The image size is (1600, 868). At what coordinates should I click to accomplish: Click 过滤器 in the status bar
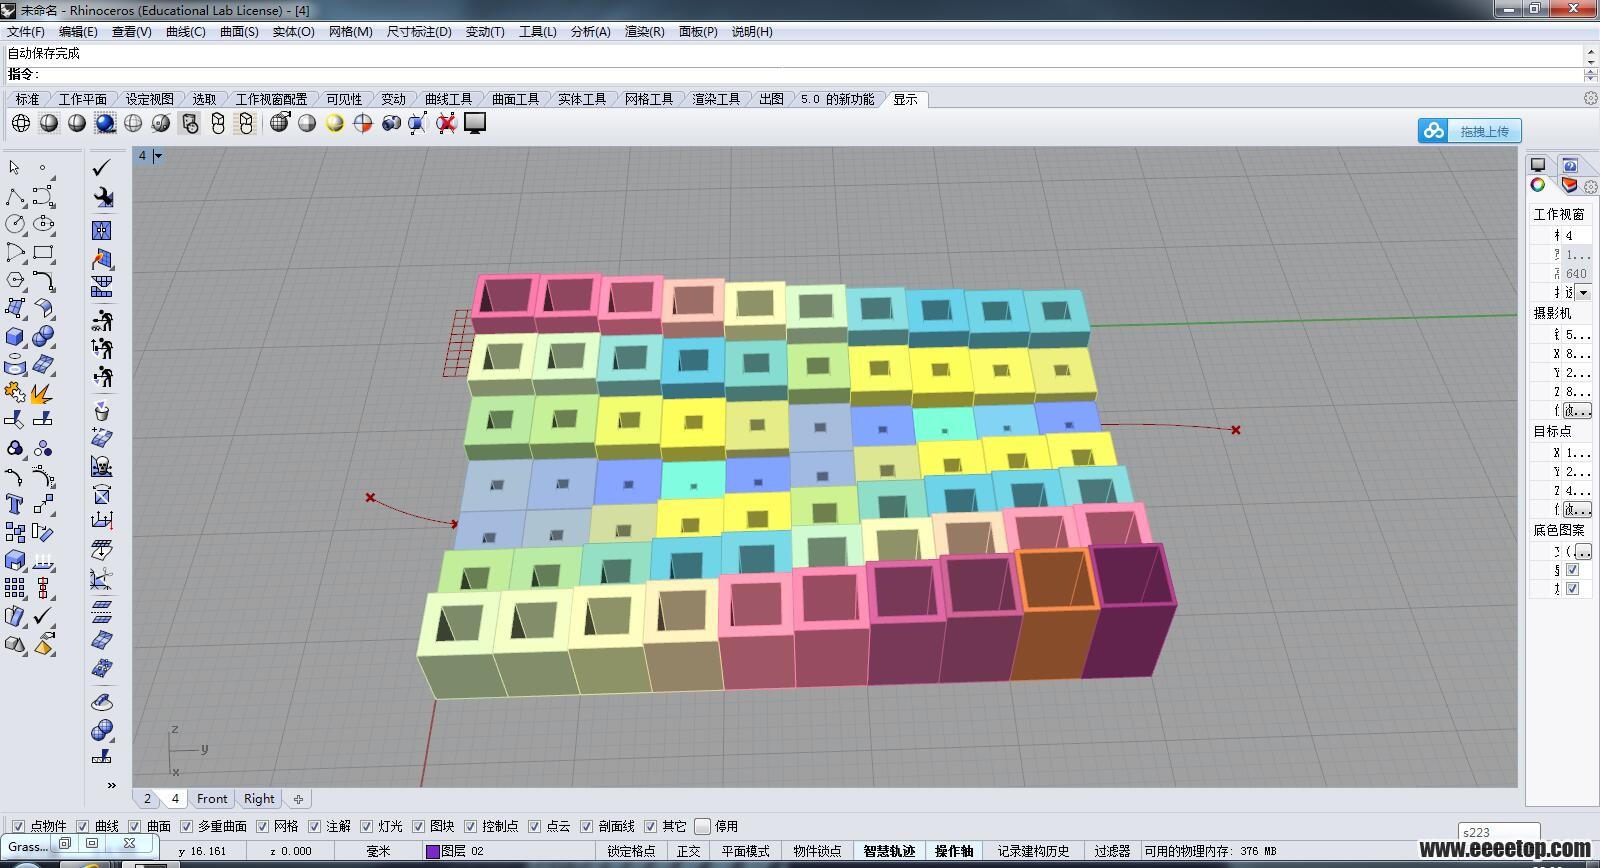[1112, 851]
